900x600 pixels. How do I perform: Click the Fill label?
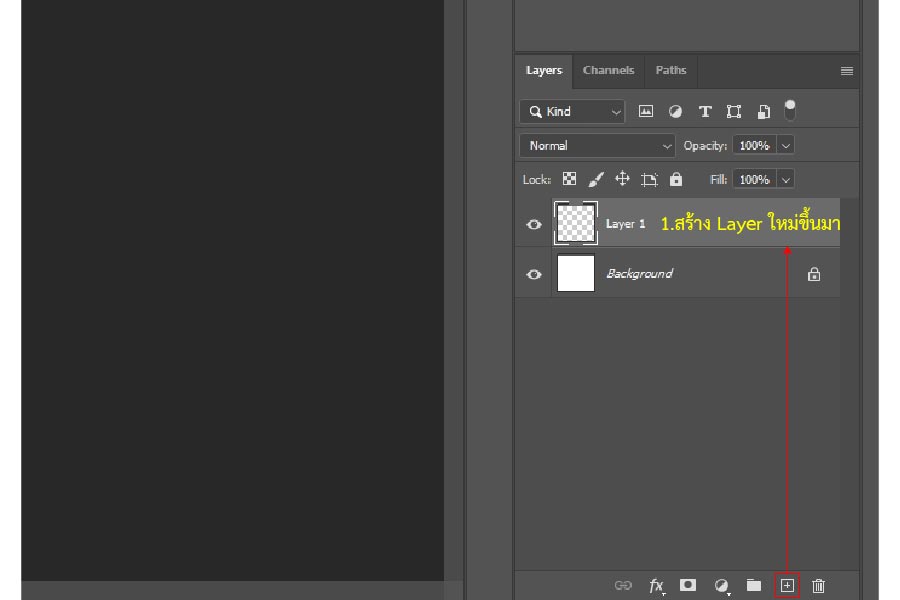(x=718, y=180)
